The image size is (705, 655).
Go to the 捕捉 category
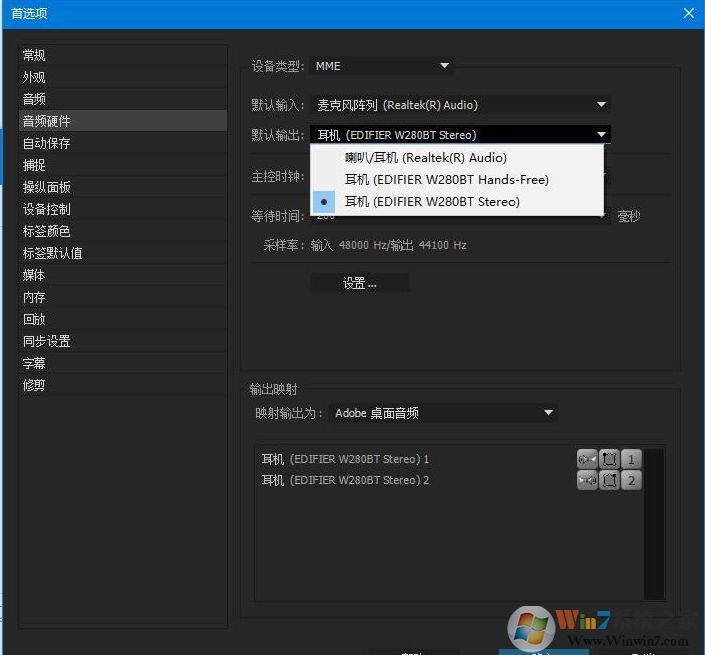(x=123, y=165)
